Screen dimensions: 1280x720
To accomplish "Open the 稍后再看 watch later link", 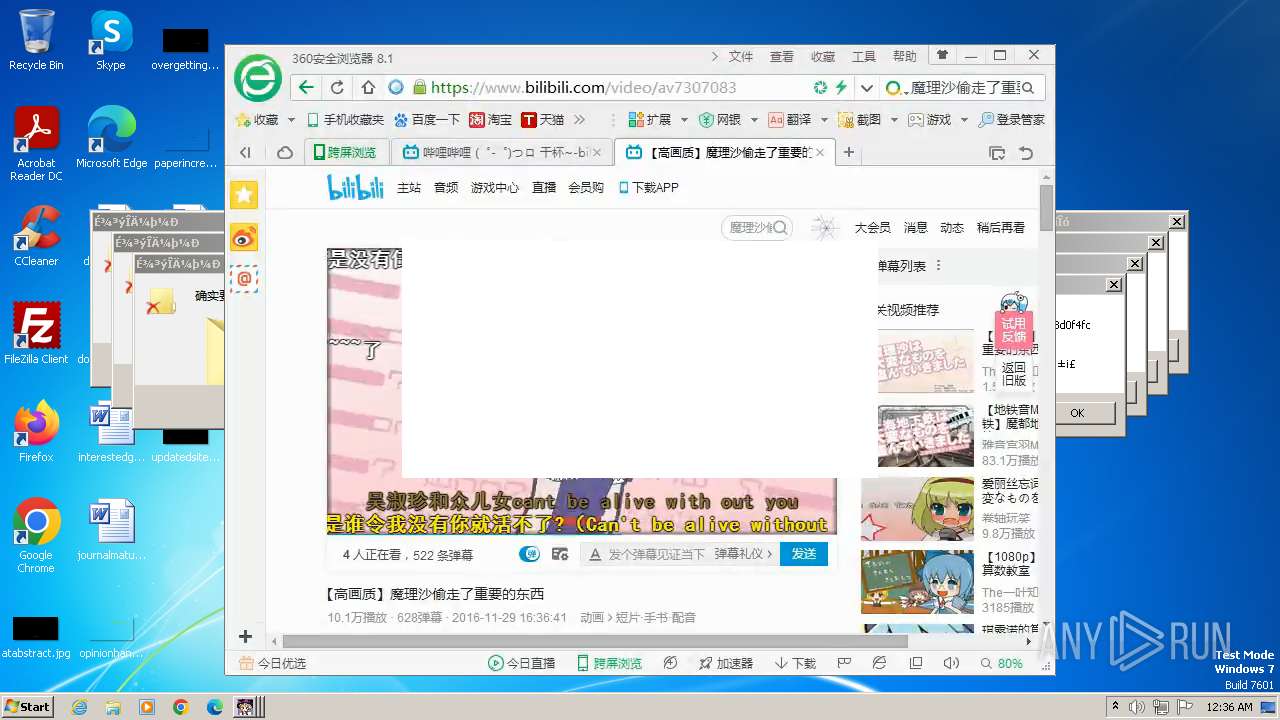I will tap(1001, 228).
